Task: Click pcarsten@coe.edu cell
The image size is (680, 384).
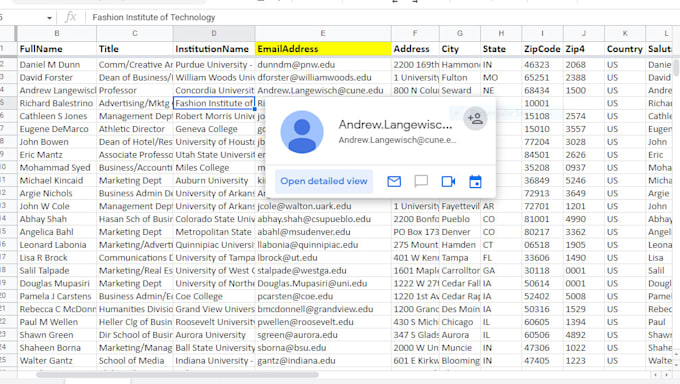Action: point(323,296)
